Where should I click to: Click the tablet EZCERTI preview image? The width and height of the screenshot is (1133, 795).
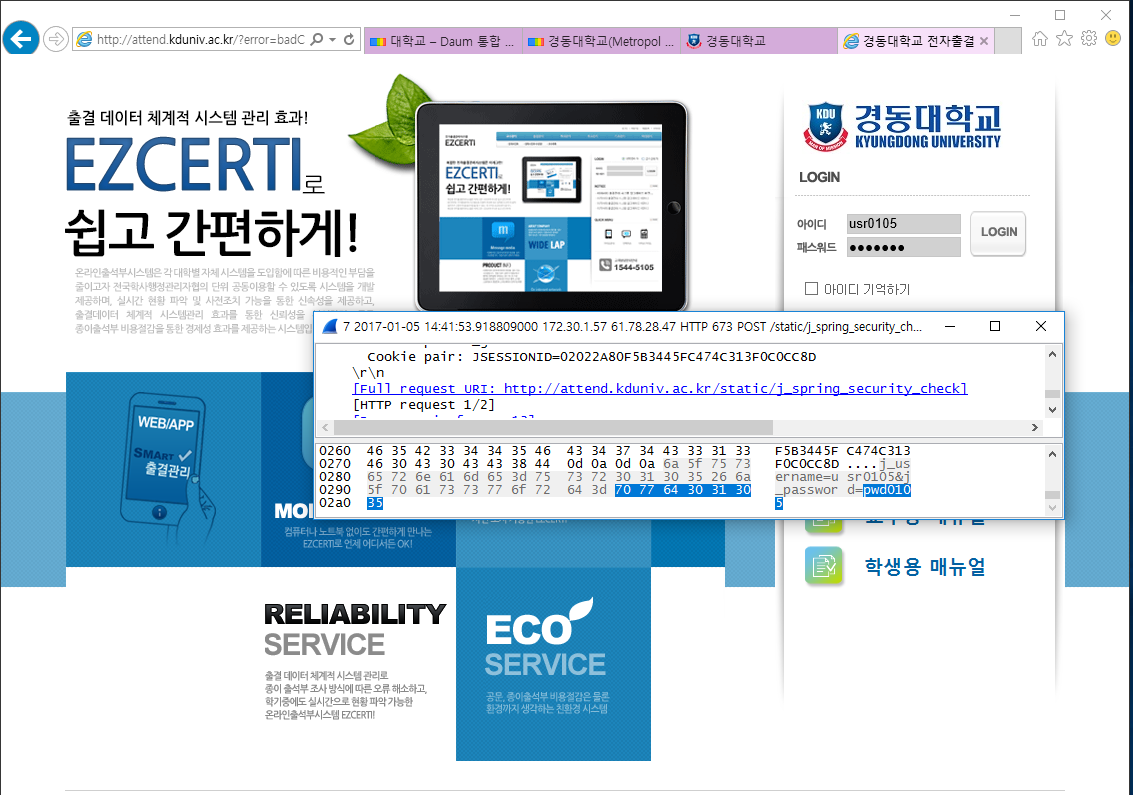(551, 207)
